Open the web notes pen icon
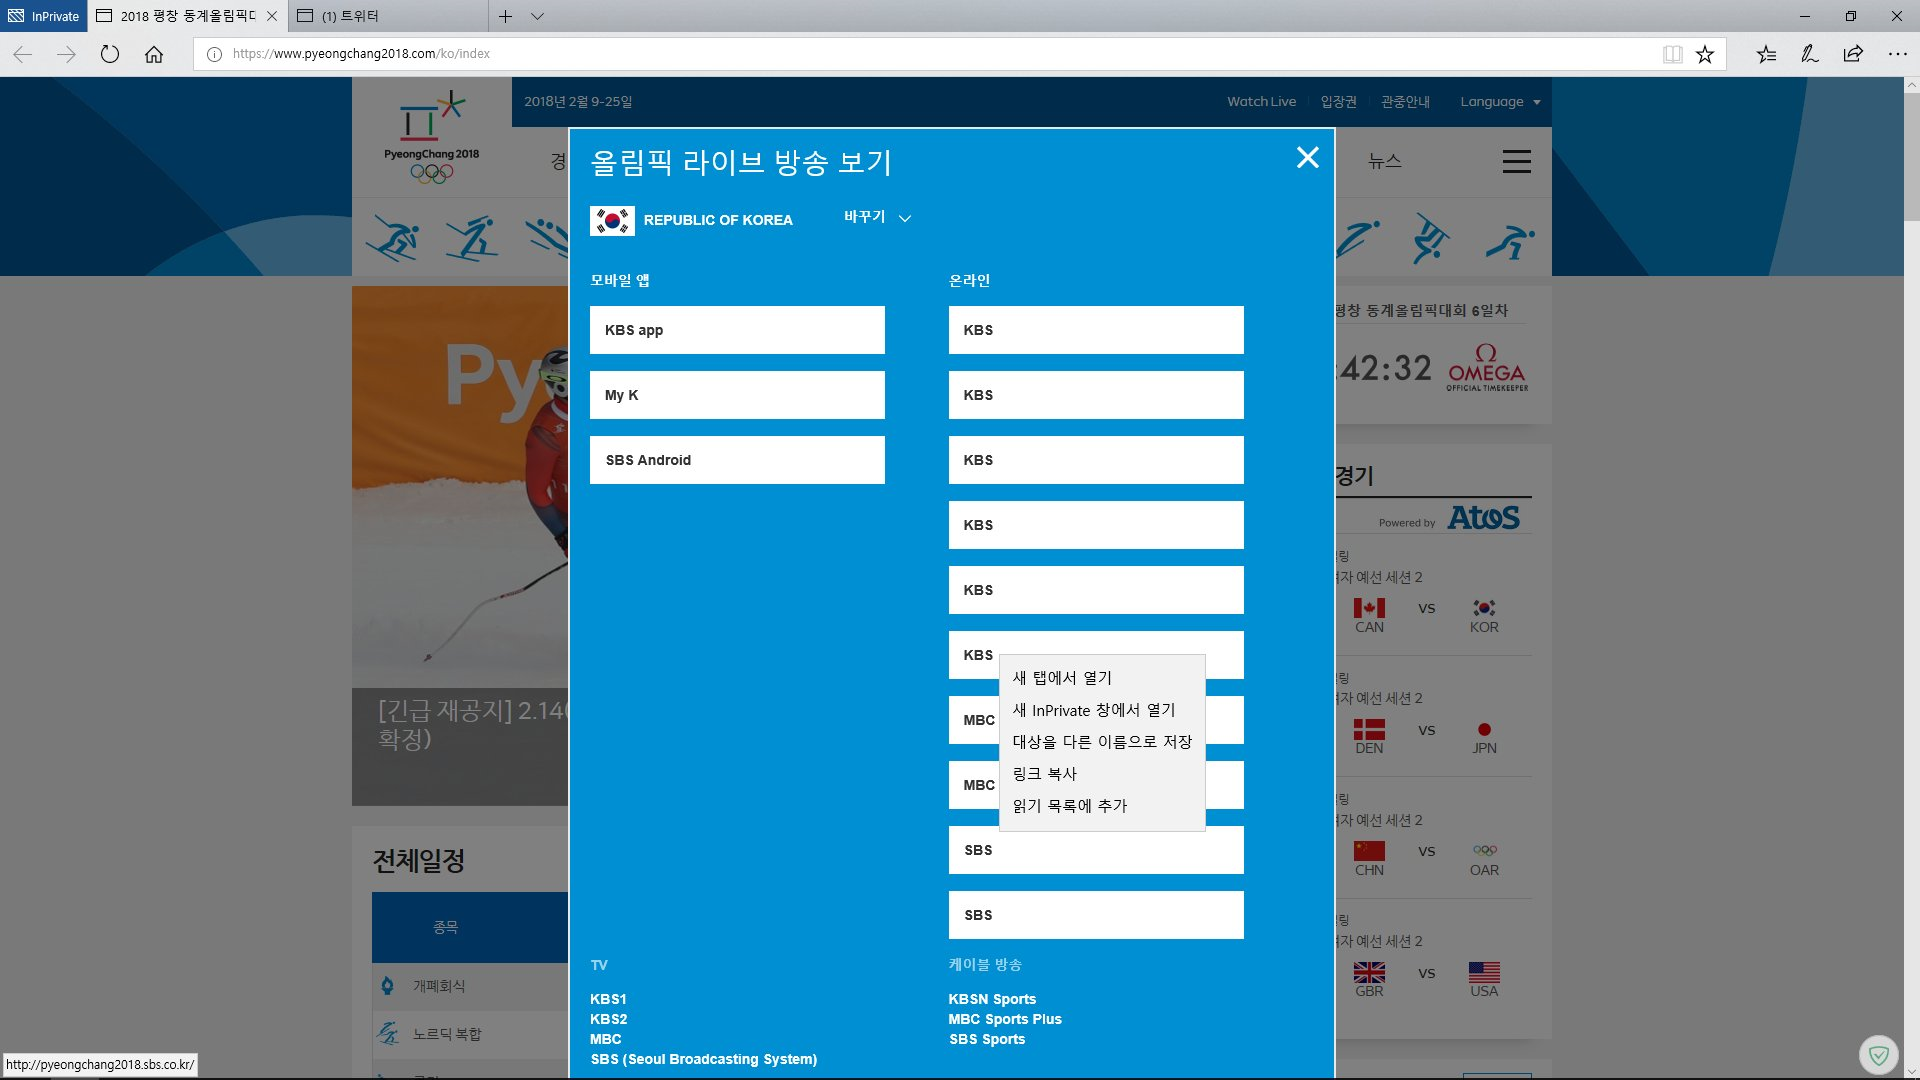This screenshot has height=1080, width=1920. [x=1809, y=54]
